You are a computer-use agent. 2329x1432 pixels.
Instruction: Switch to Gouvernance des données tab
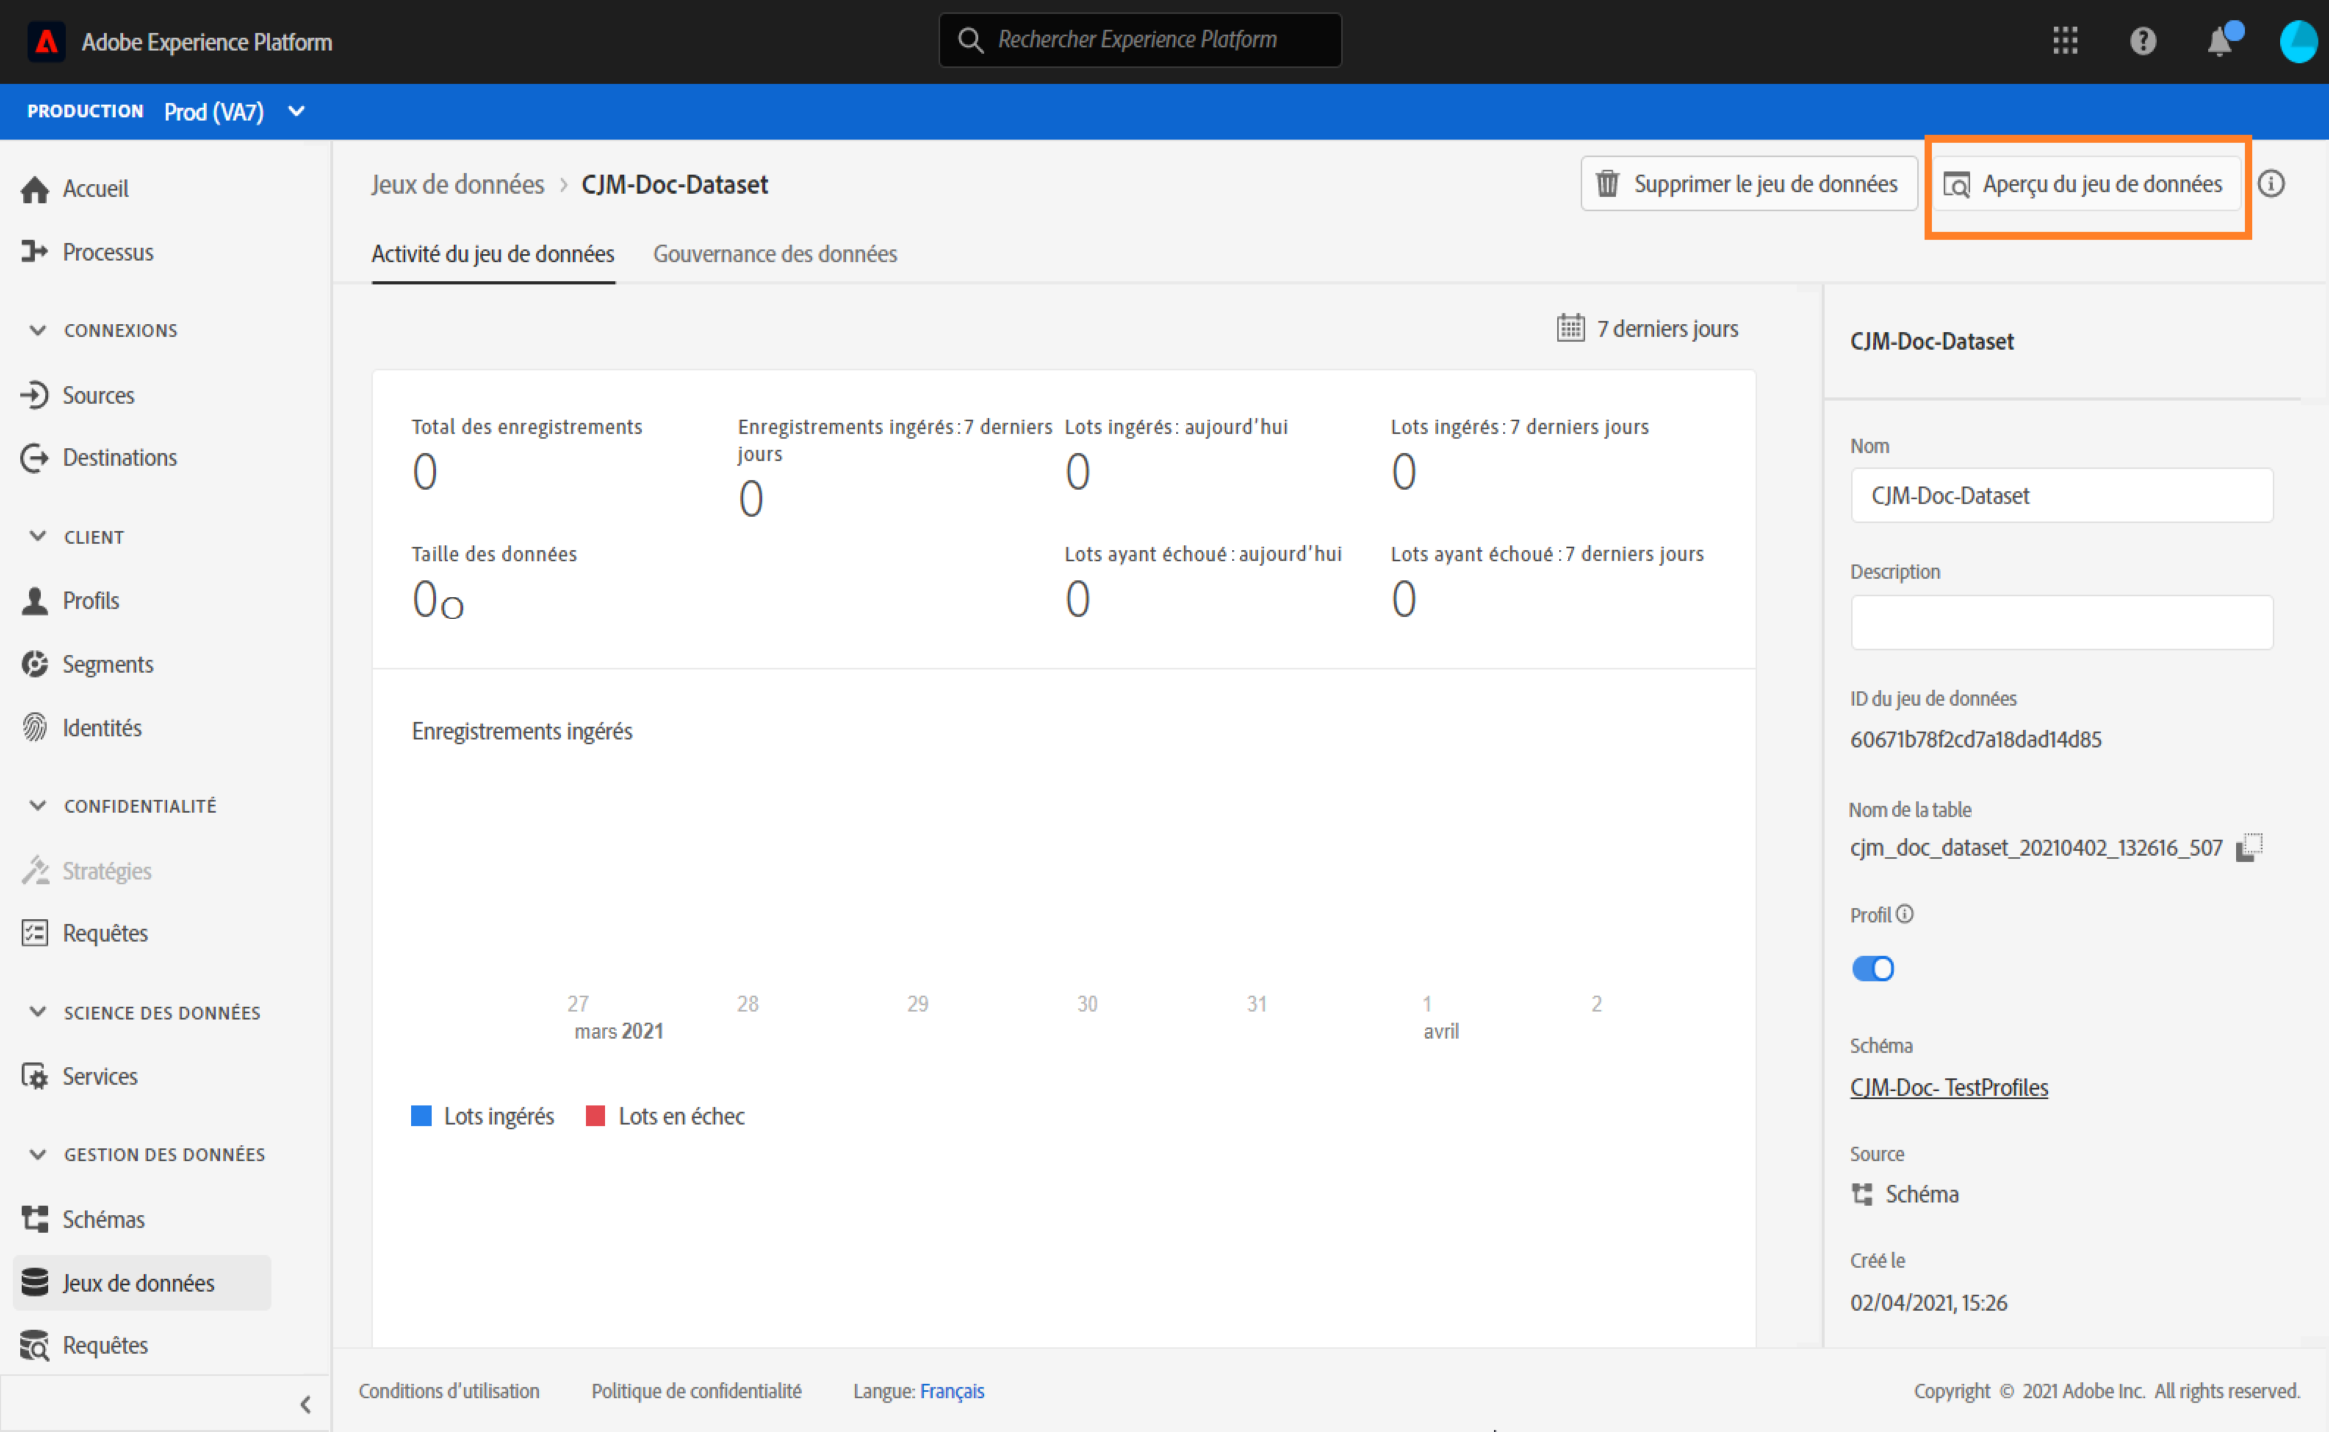pyautogui.click(x=774, y=254)
